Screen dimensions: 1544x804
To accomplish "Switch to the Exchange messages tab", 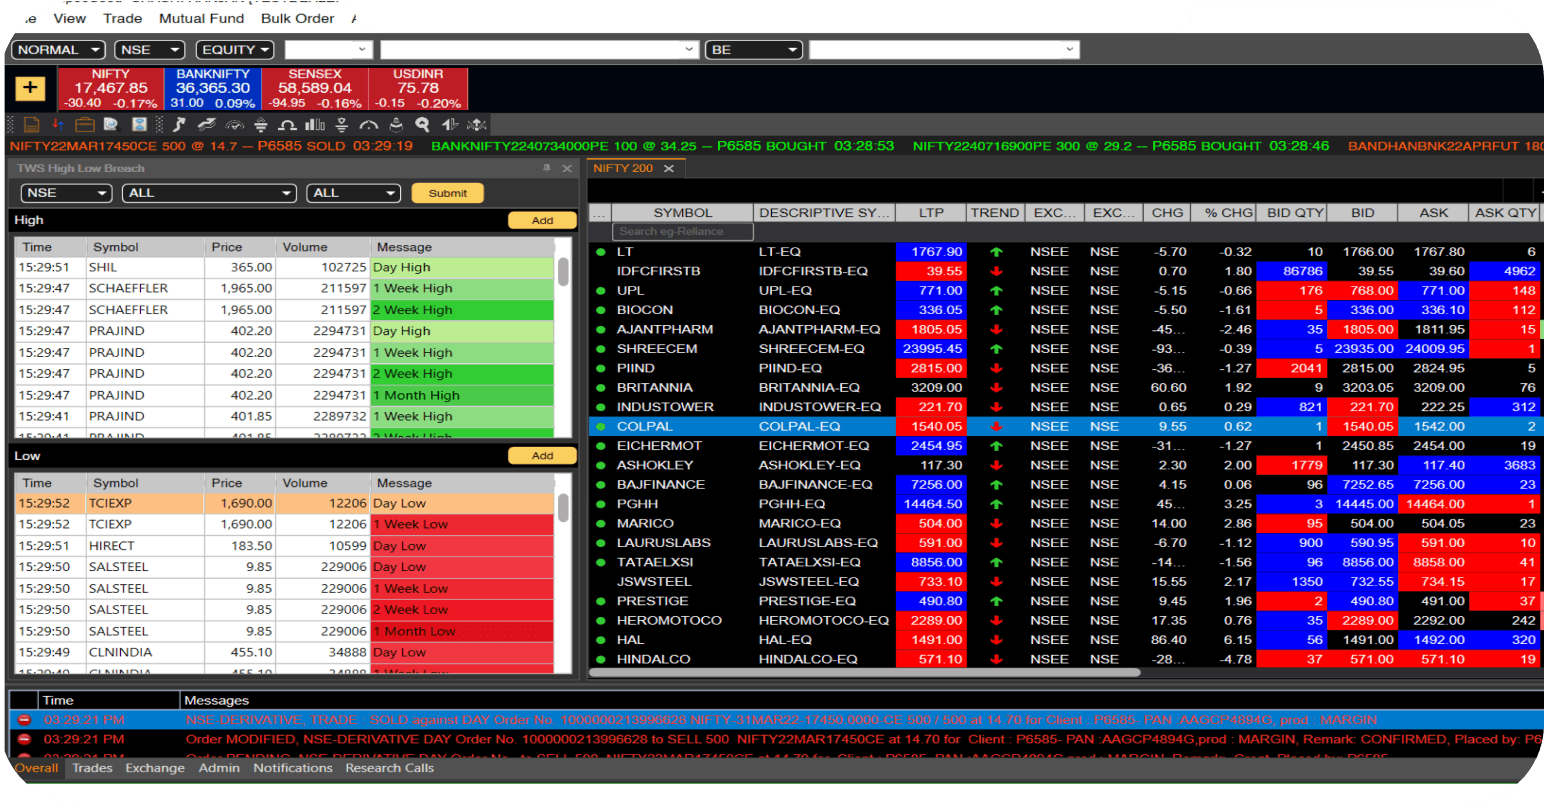I will click(x=155, y=768).
